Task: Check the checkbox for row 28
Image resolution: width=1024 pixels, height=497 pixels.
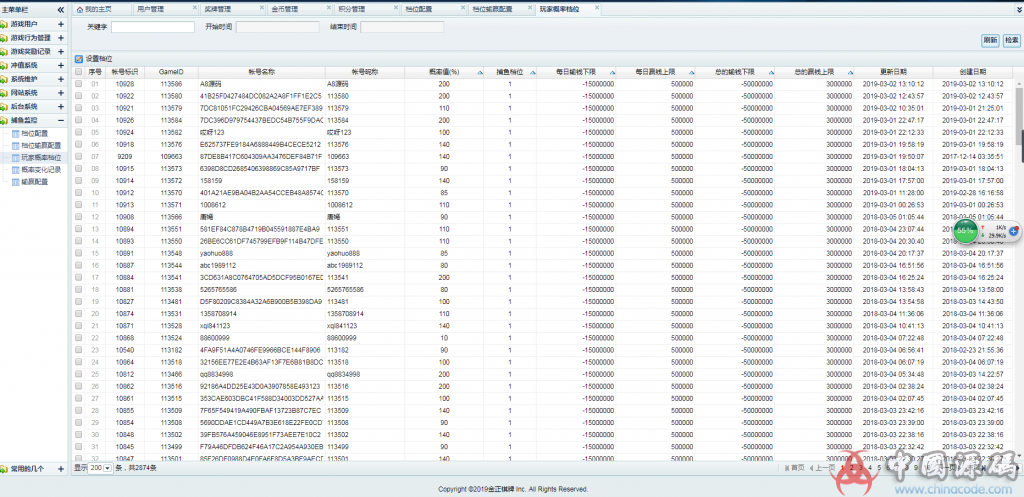Action: pyautogui.click(x=78, y=410)
